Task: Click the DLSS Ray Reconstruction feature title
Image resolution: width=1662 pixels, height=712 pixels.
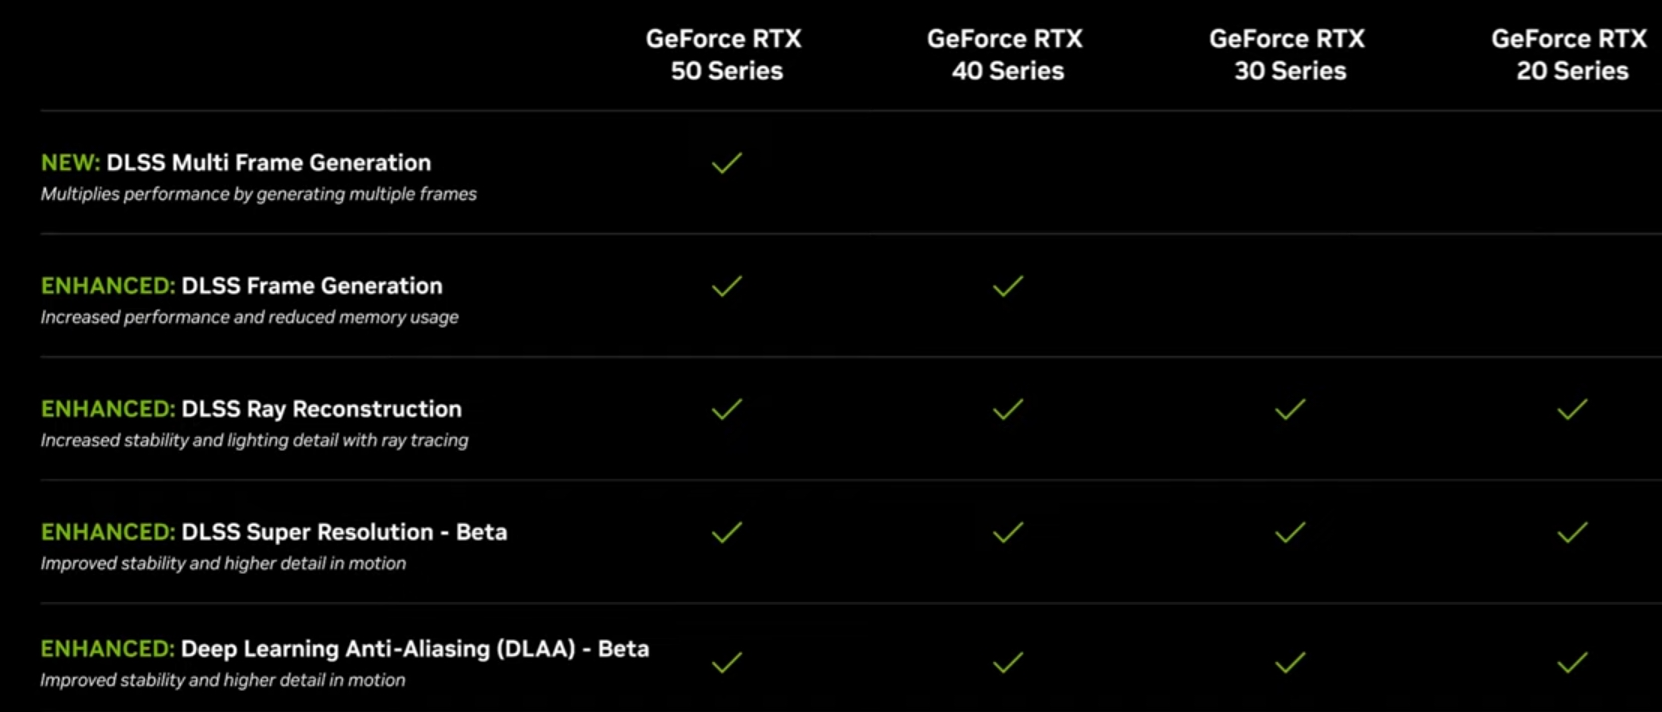Action: point(321,409)
